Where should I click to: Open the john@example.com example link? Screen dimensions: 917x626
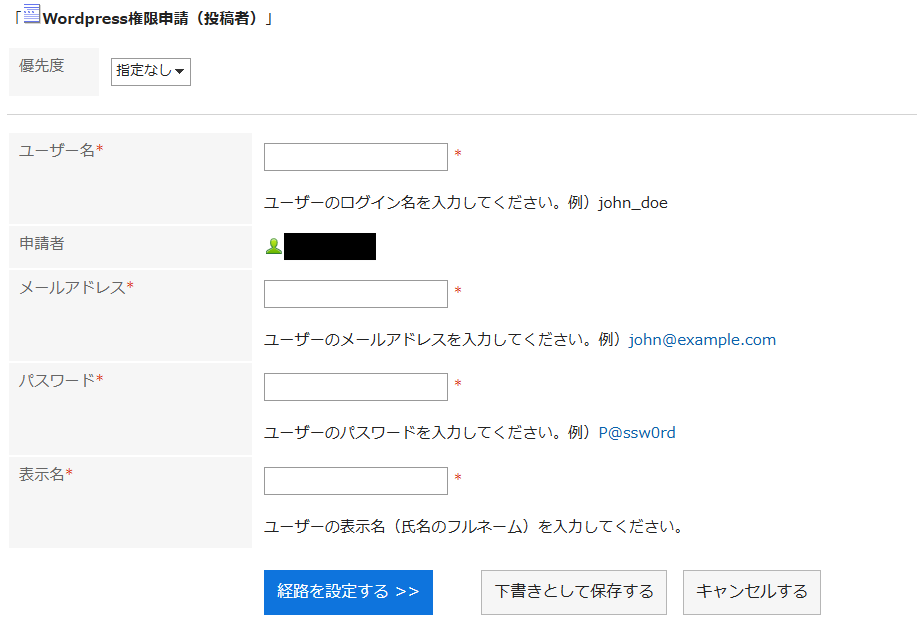(702, 340)
